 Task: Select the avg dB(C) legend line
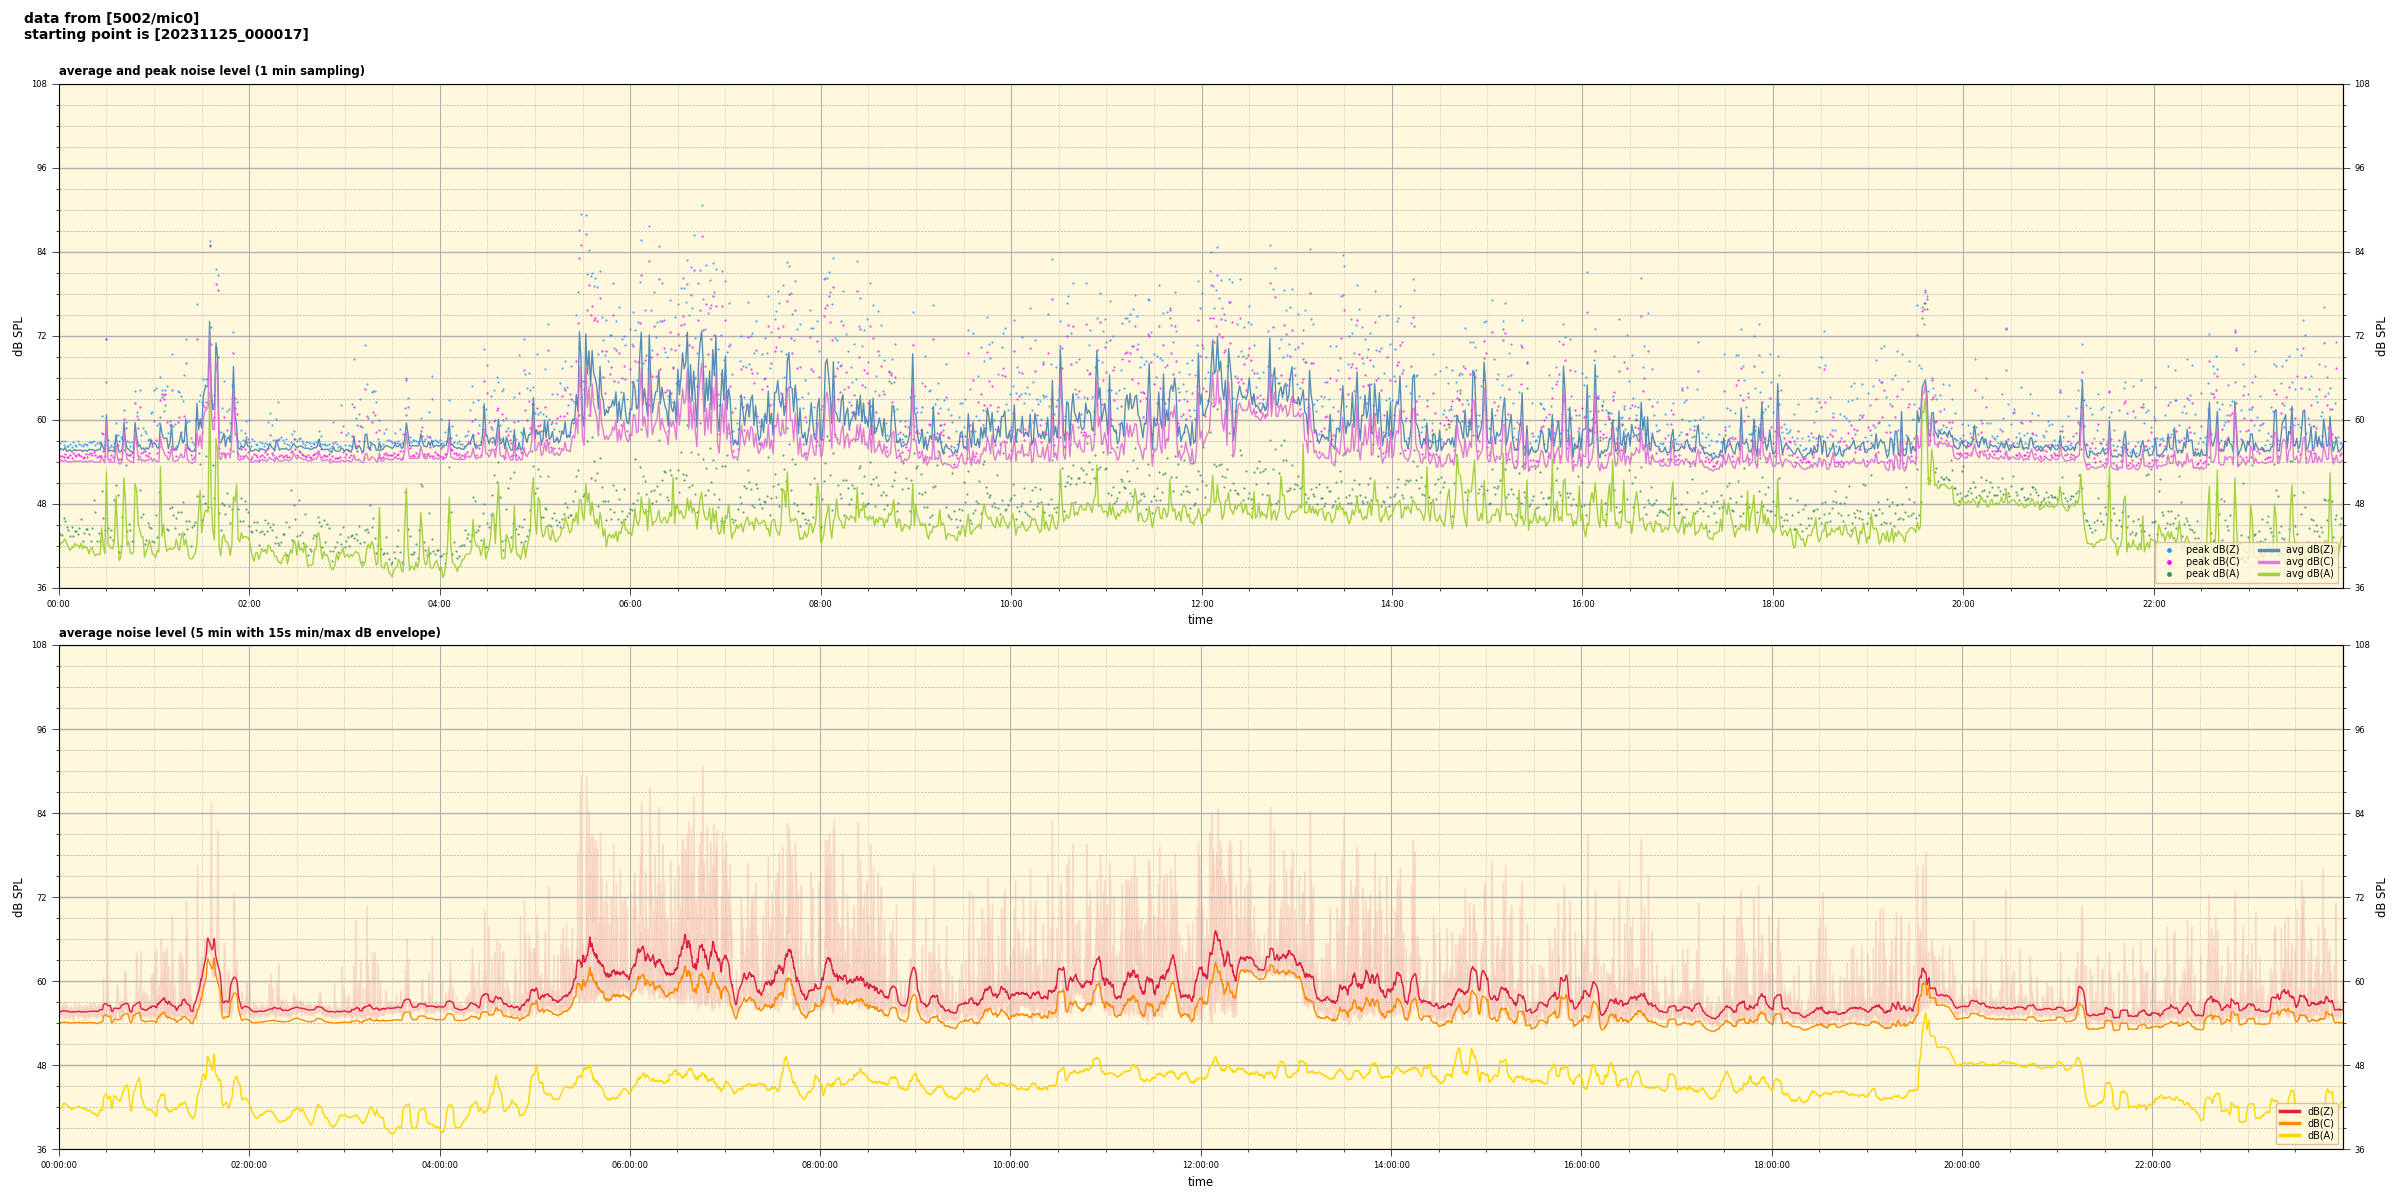(x=2269, y=562)
